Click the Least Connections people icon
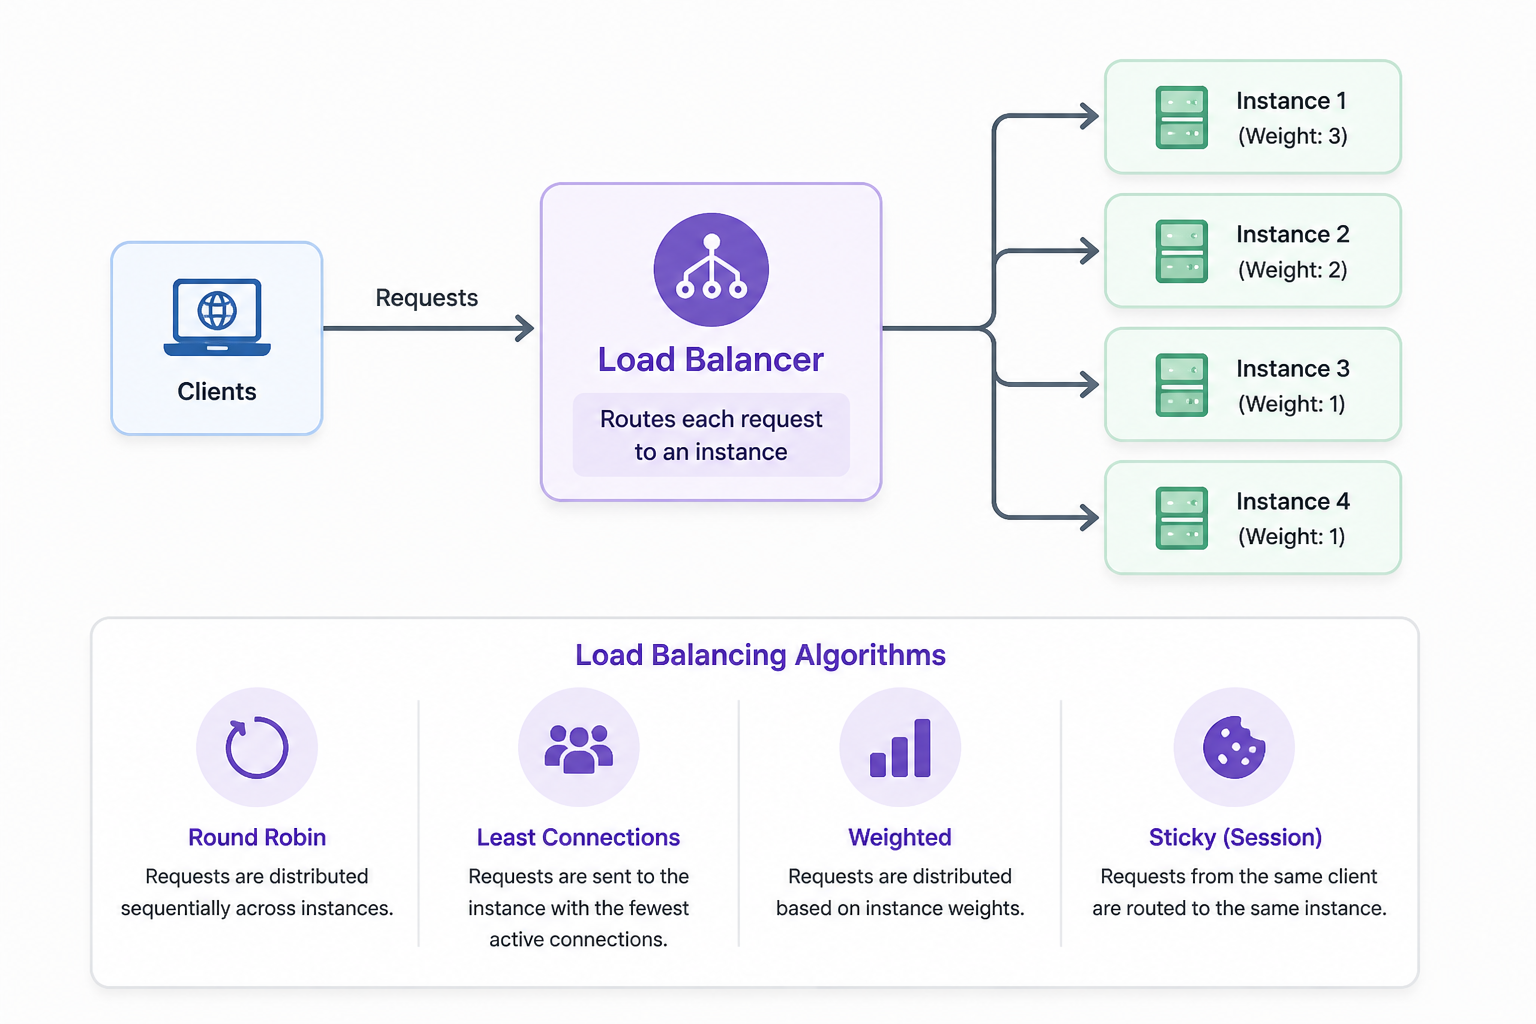Image resolution: width=1536 pixels, height=1024 pixels. pyautogui.click(x=578, y=747)
